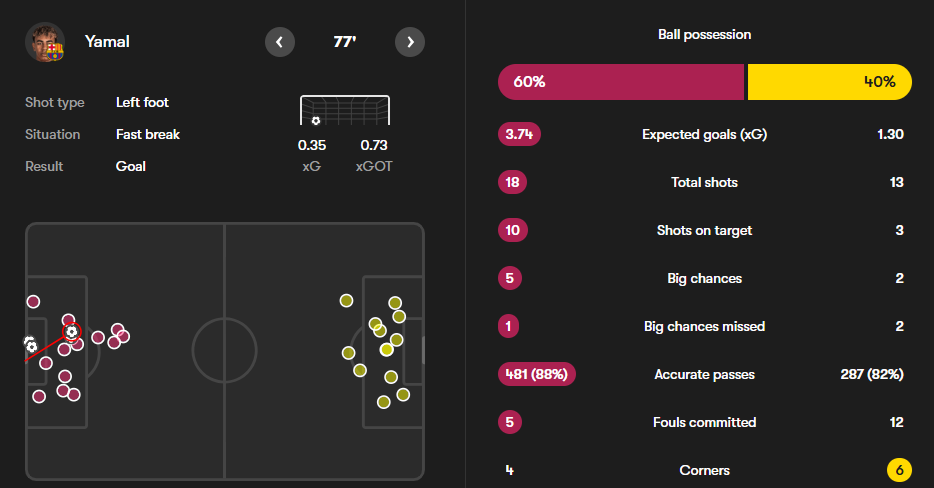Select top-left maroon shot in penalty area

(x=33, y=302)
